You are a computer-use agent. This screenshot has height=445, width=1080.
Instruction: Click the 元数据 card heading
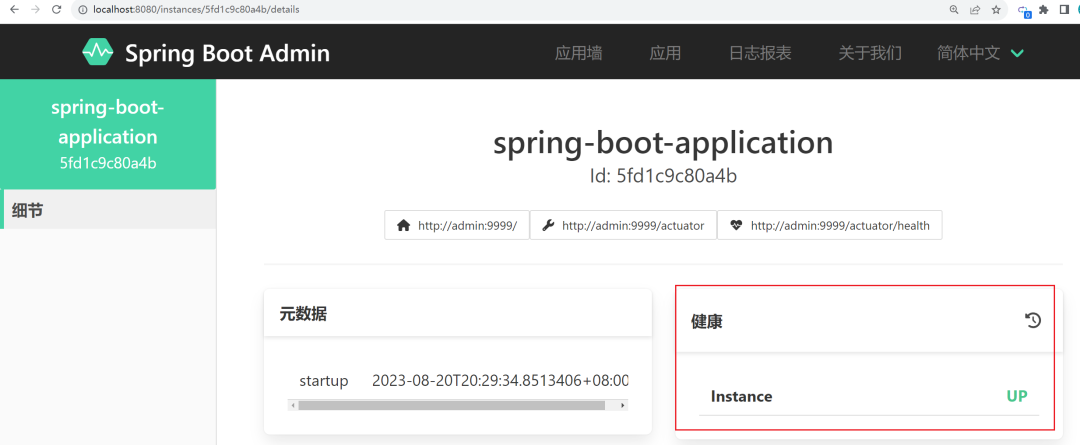click(303, 314)
